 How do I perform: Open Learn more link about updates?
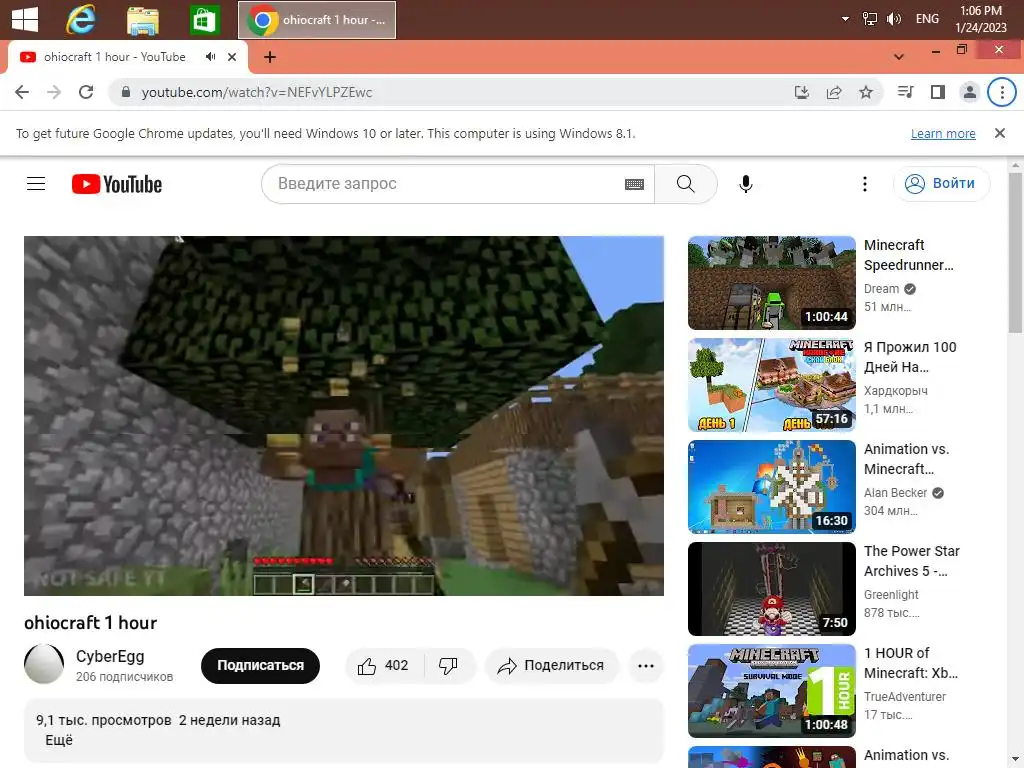pos(943,133)
